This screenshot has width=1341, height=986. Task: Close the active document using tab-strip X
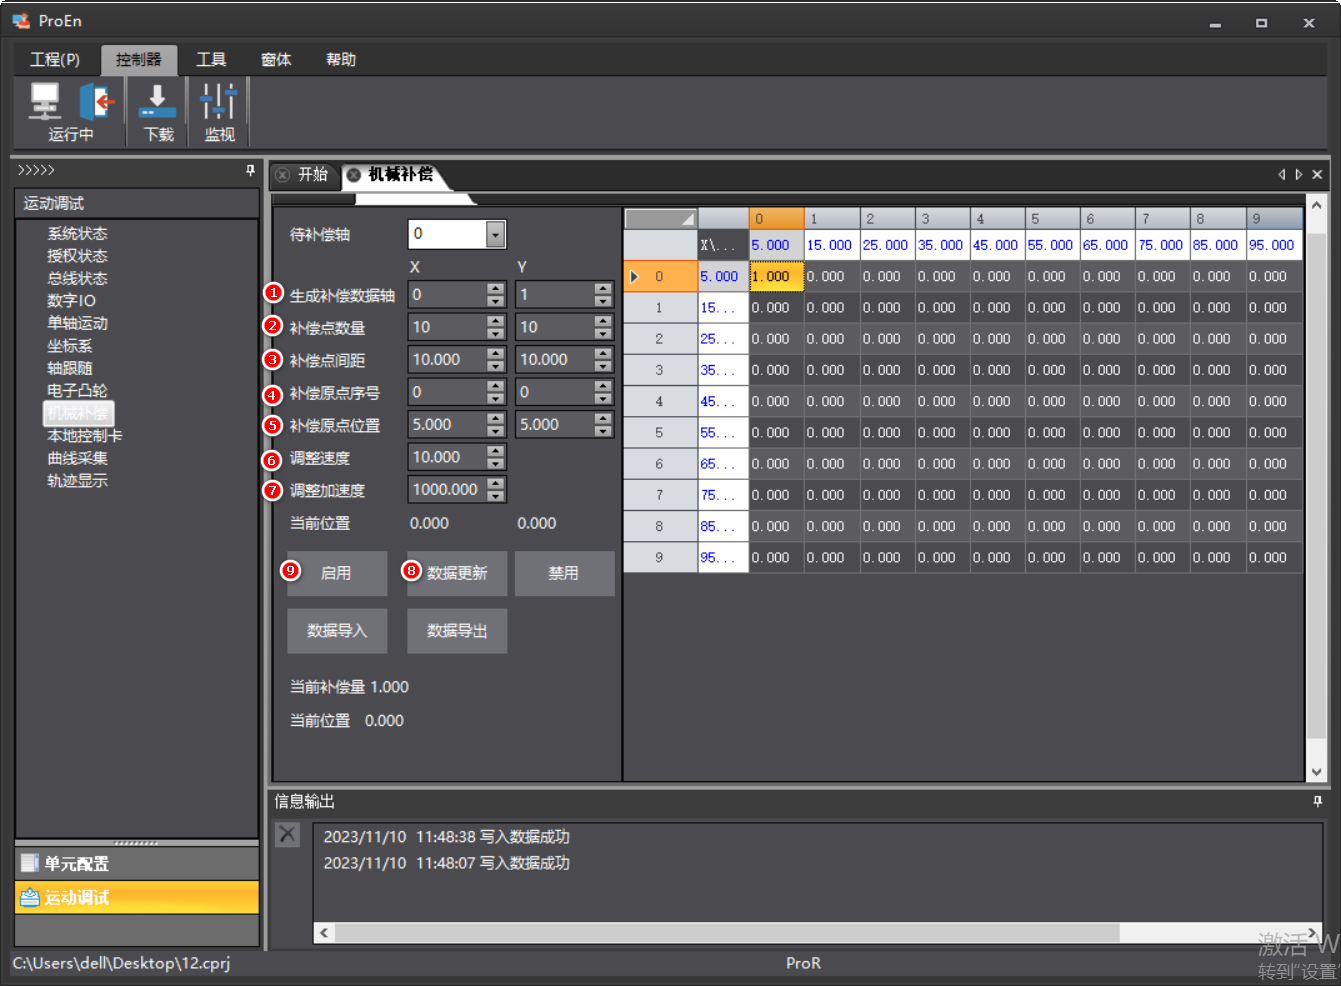[x=1317, y=174]
